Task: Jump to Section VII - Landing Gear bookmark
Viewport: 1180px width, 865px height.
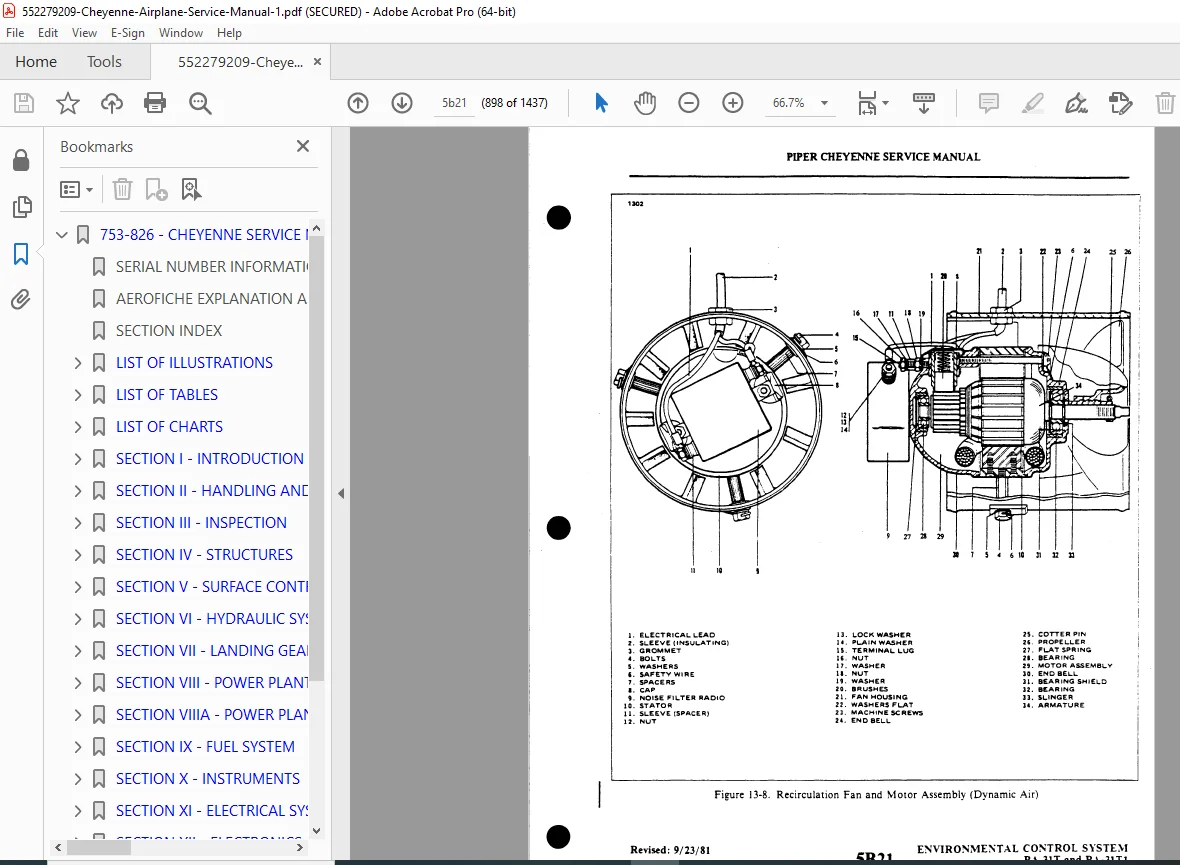Action: click(x=211, y=650)
